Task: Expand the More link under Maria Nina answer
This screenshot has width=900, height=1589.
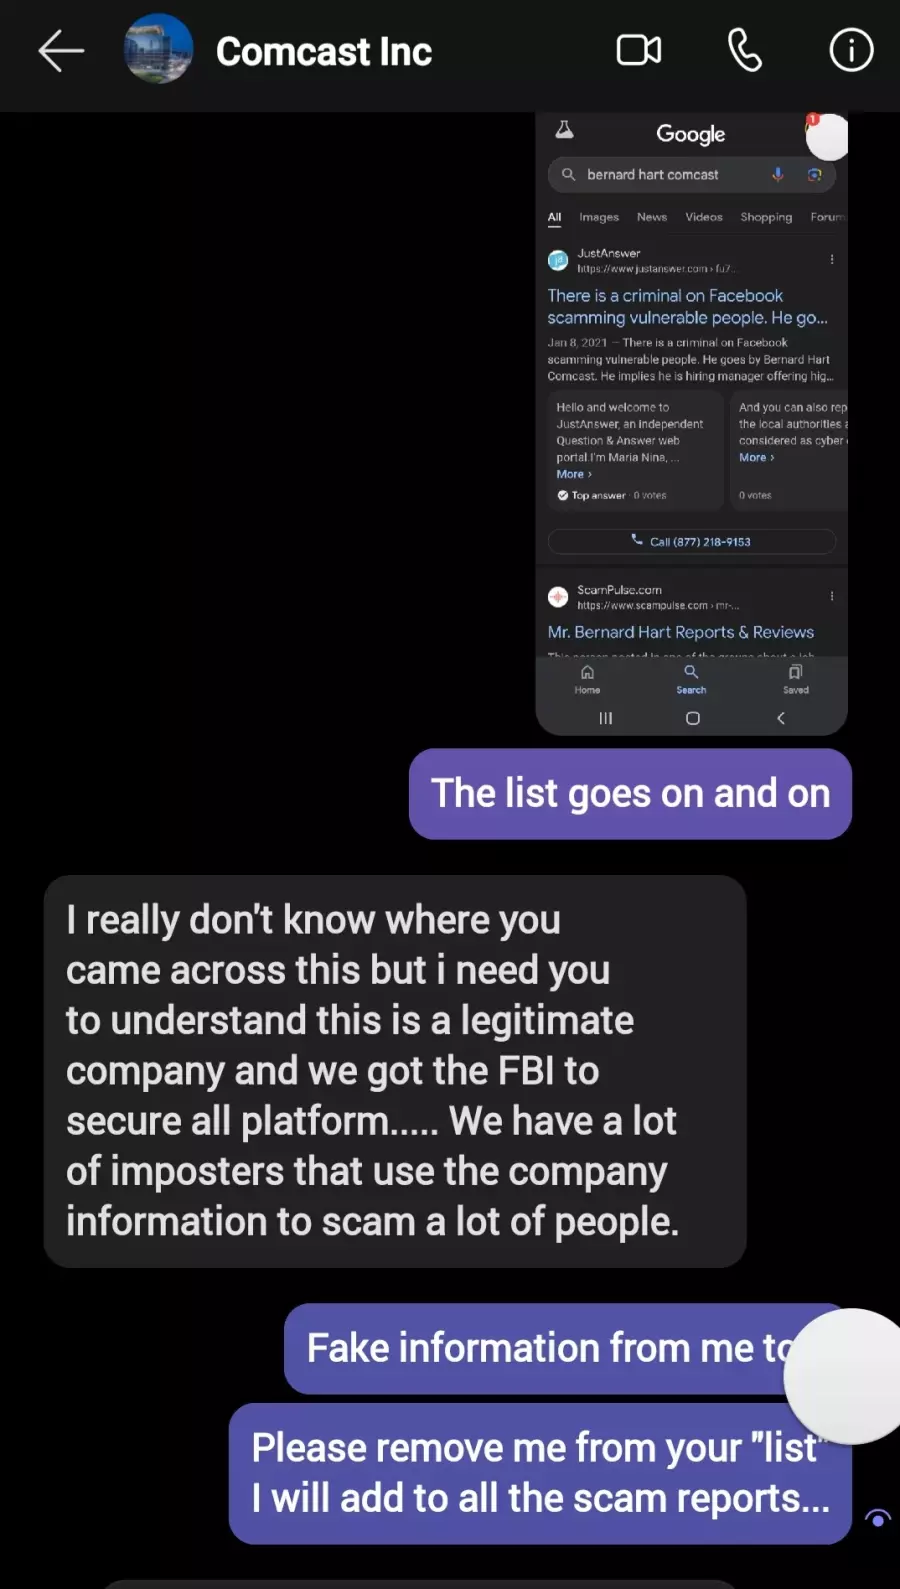Action: click(574, 474)
